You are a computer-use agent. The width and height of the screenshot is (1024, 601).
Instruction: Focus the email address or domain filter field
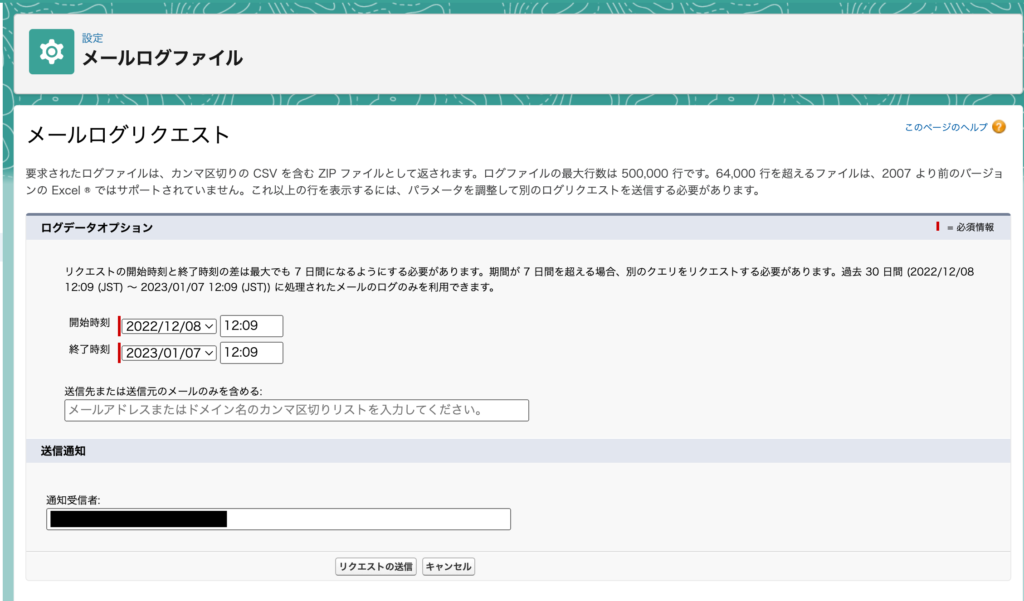(296, 410)
